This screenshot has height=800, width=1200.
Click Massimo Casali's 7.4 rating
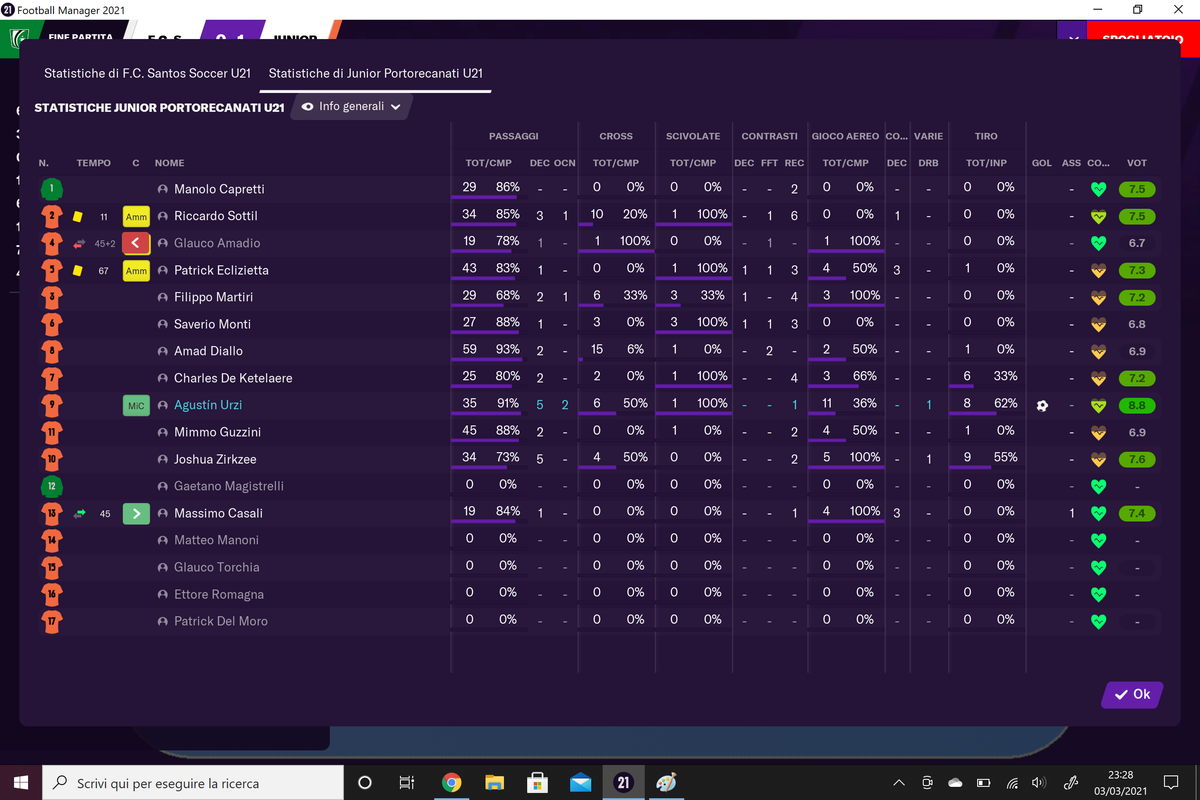(x=1137, y=513)
